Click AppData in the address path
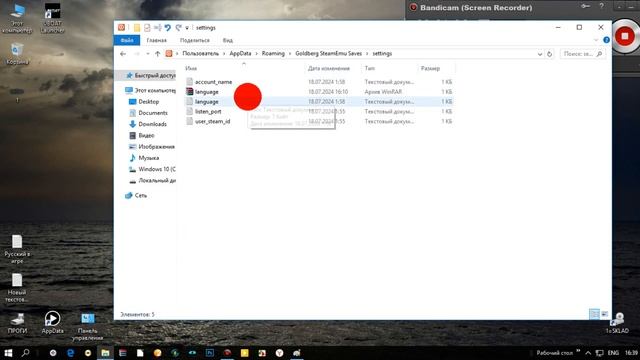The image size is (640, 360). click(x=240, y=53)
